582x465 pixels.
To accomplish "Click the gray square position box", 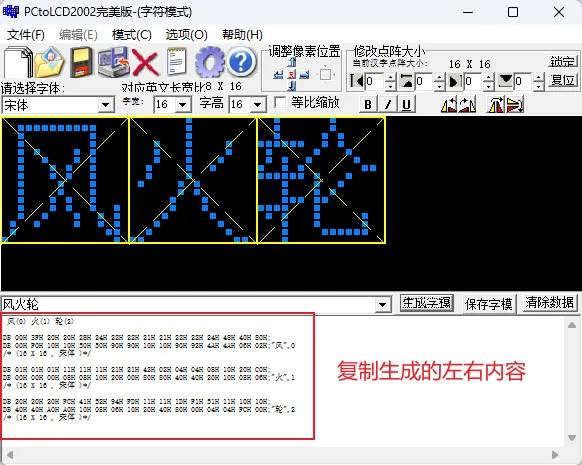I will [326, 75].
